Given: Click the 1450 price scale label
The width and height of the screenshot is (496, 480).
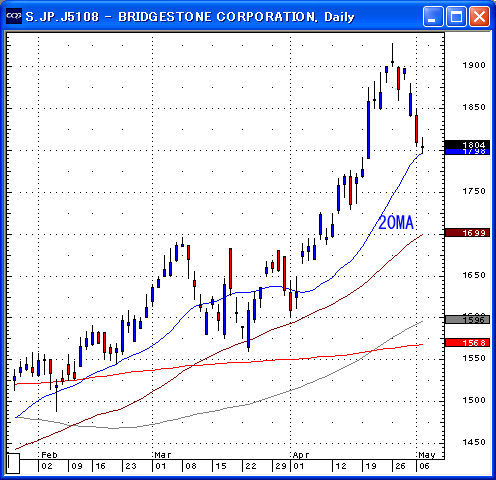Looking at the screenshot, I should pyautogui.click(x=474, y=442).
